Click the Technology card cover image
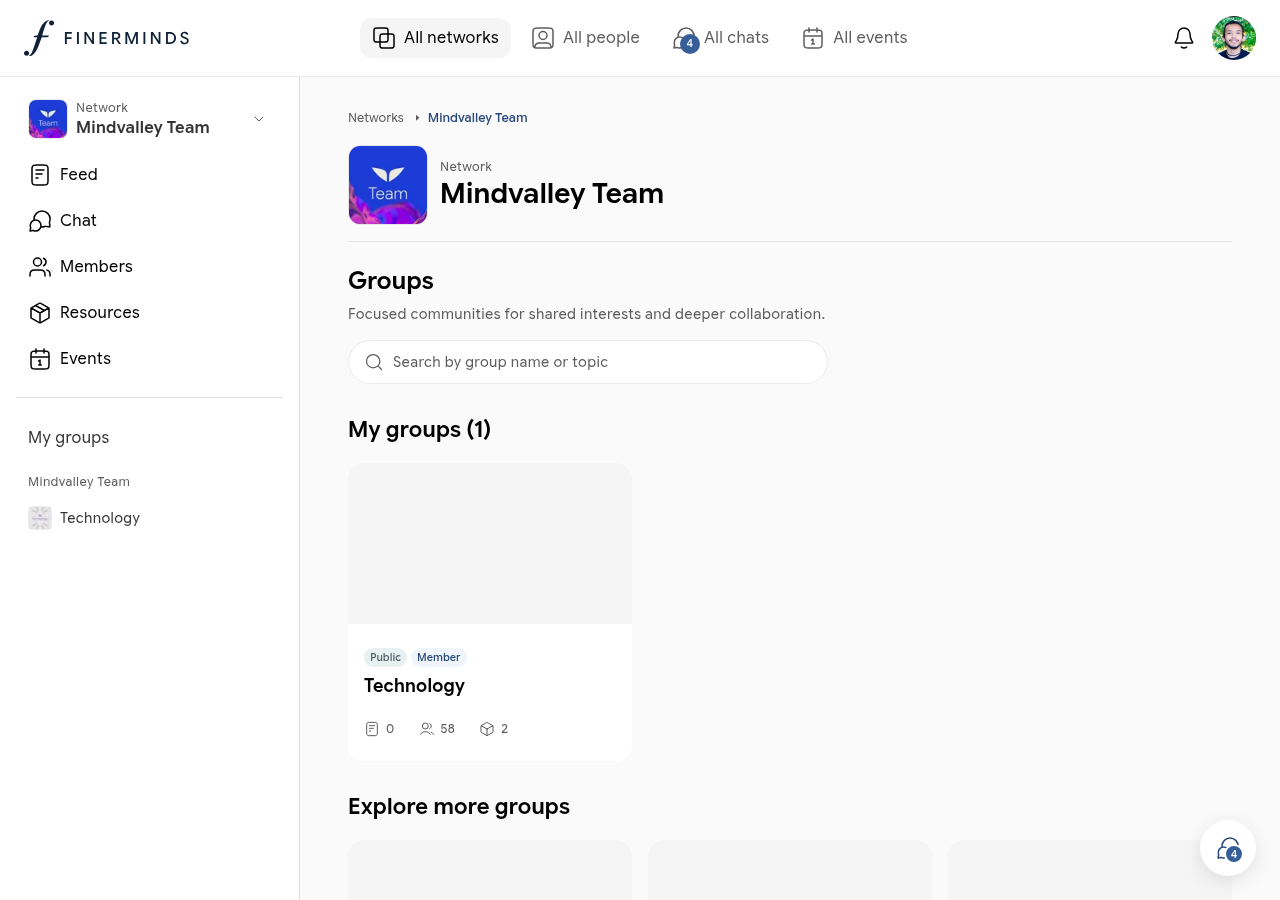Screen dimensions: 1280x900 pos(490,543)
